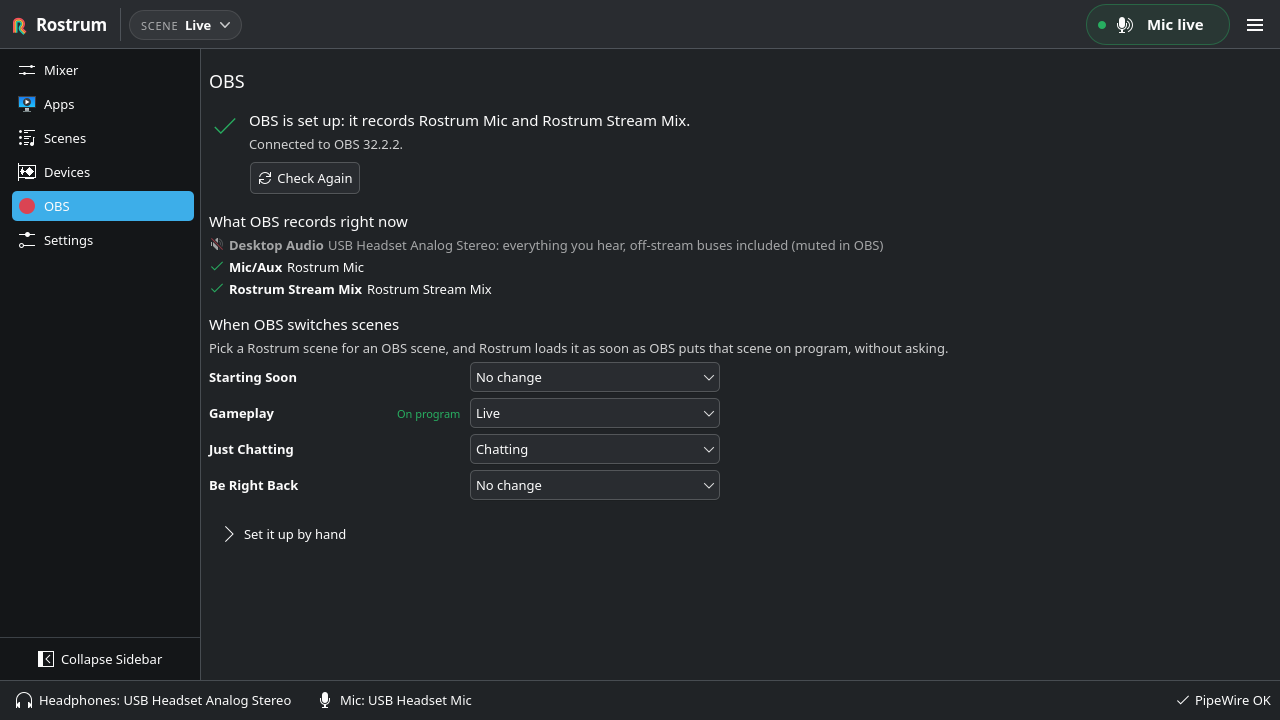Click the Just Chatting row label
This screenshot has width=1280, height=720.
251,449
